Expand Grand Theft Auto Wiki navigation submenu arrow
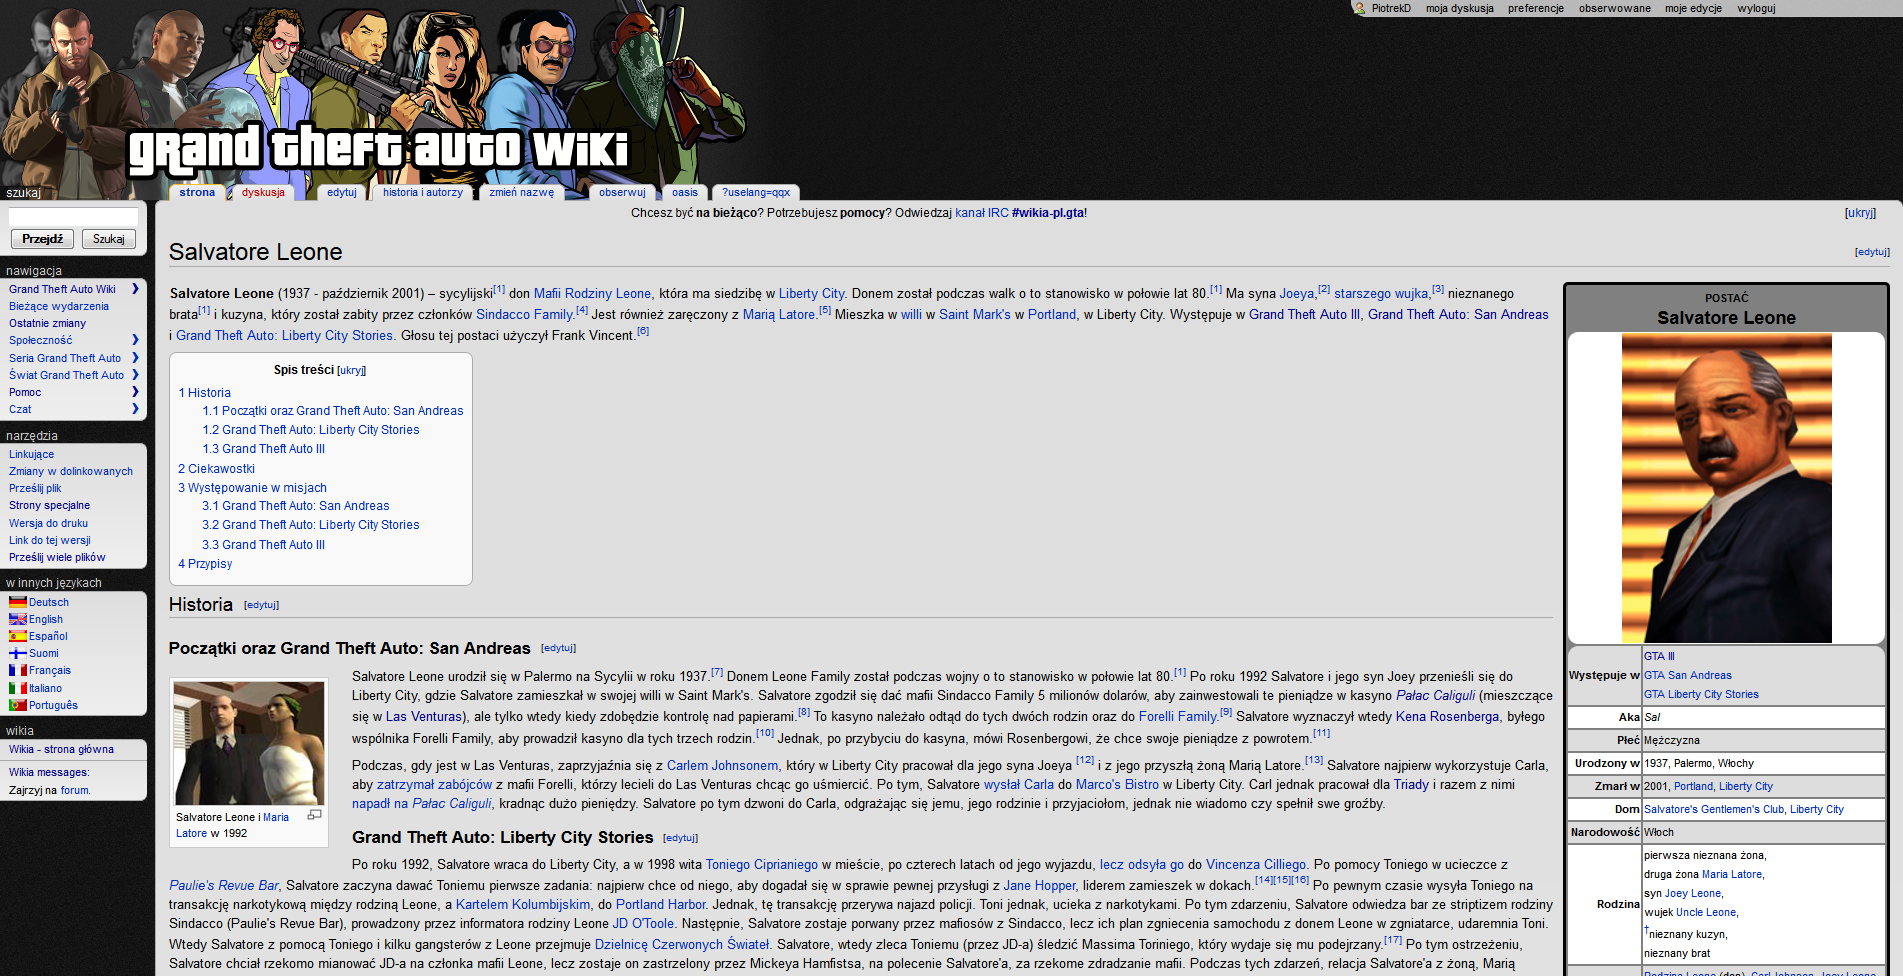Screen dimensions: 1903x976 point(135,289)
